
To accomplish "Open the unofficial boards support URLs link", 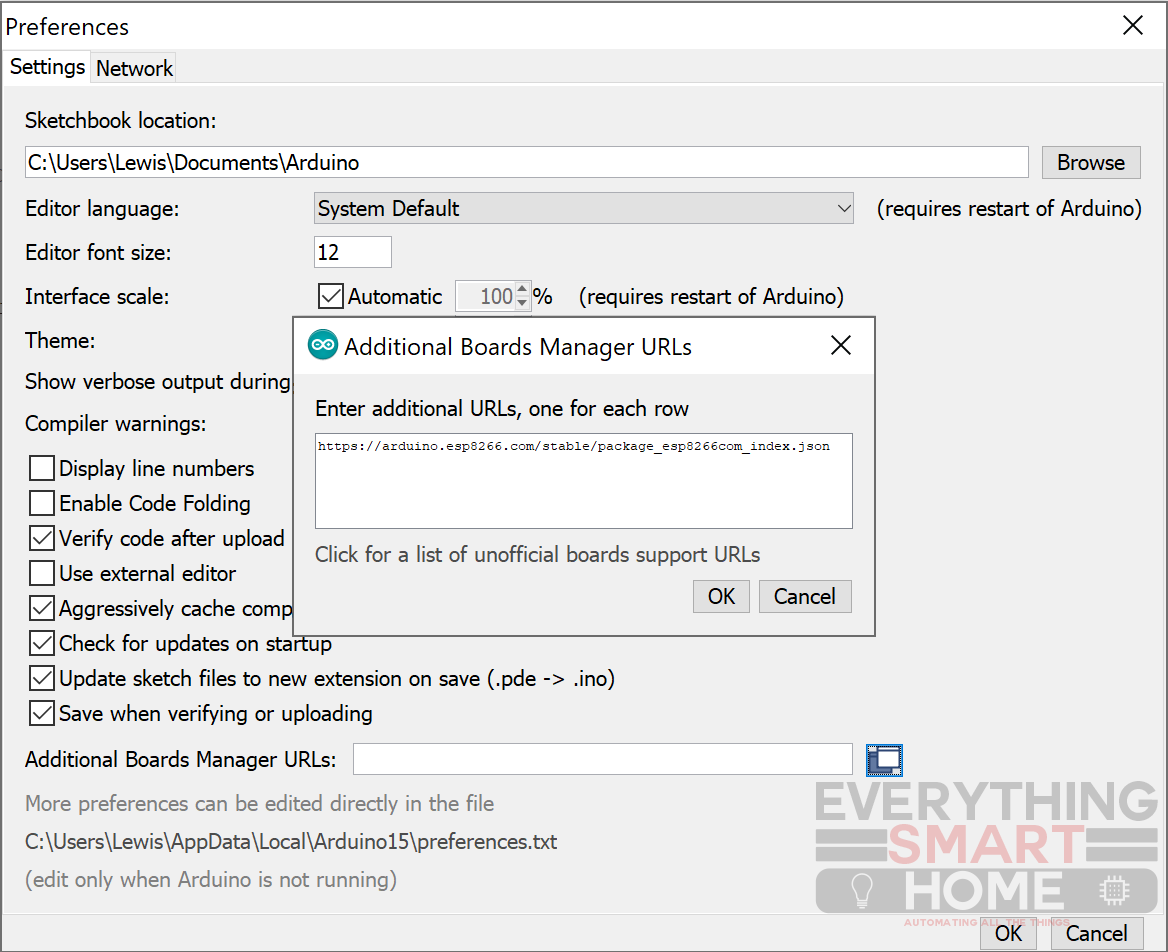I will pos(537,555).
